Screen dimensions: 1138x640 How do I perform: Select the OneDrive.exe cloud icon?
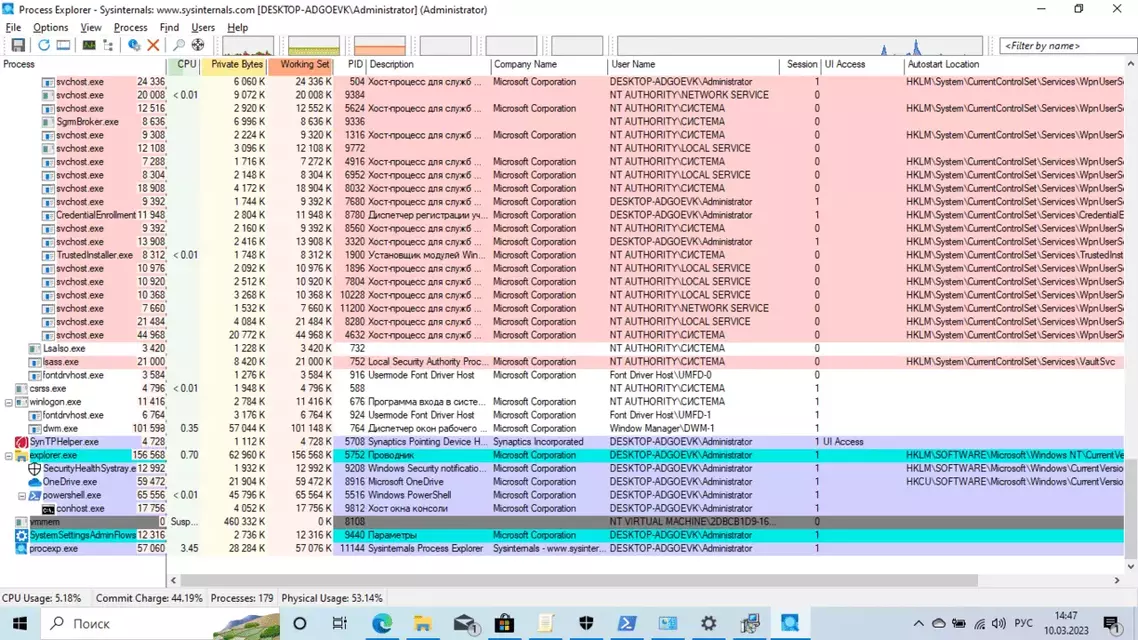pyautogui.click(x=34, y=482)
